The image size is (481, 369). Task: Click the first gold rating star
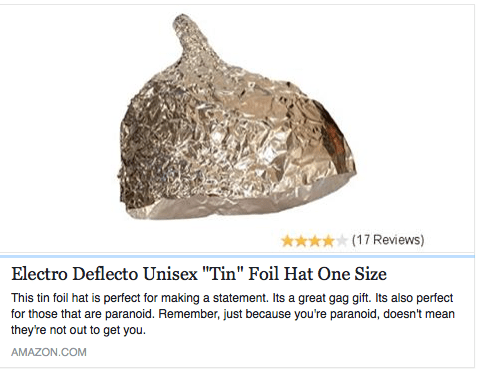[x=287, y=240]
